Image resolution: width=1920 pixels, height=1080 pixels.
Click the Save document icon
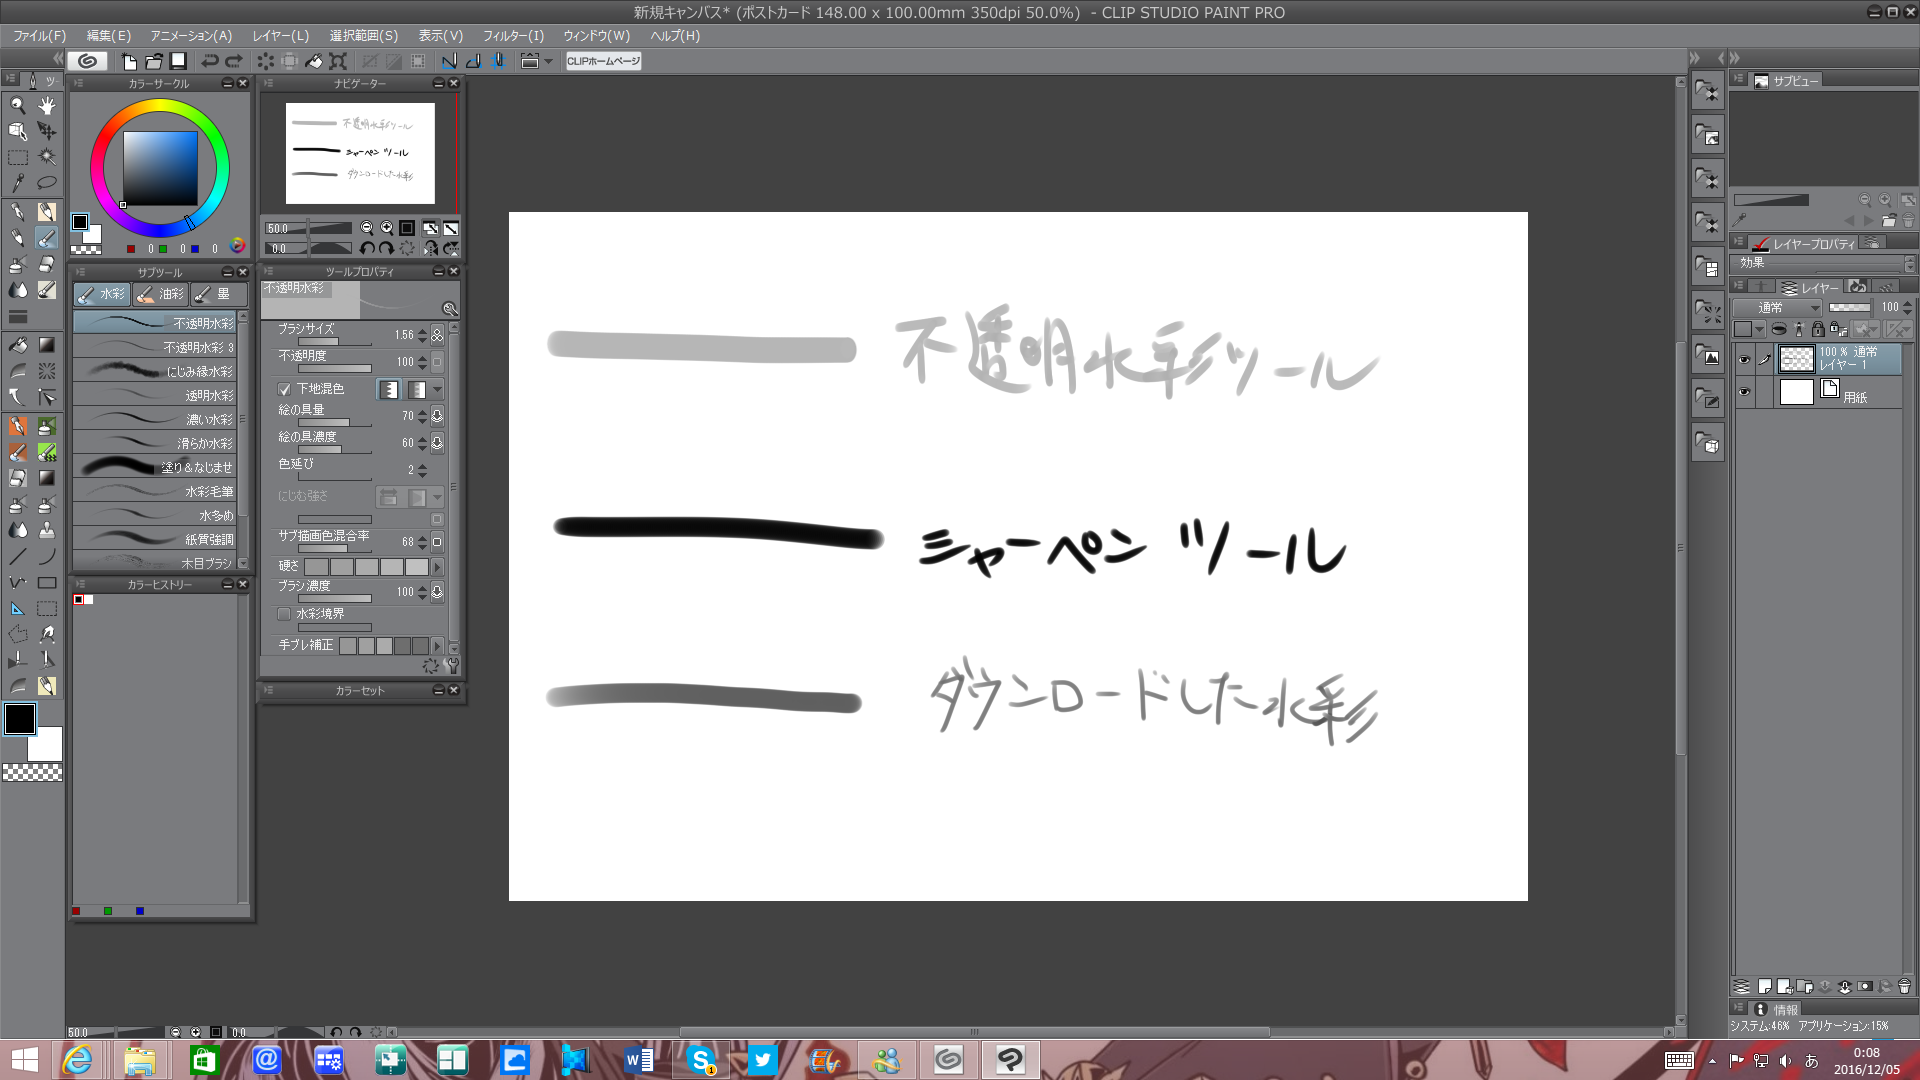[178, 61]
